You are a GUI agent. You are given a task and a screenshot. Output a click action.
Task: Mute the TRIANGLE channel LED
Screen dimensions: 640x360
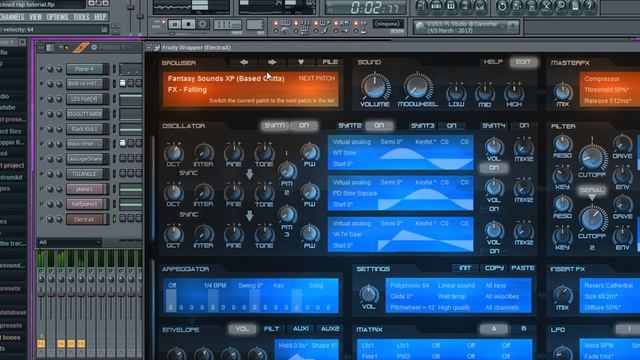click(41, 174)
